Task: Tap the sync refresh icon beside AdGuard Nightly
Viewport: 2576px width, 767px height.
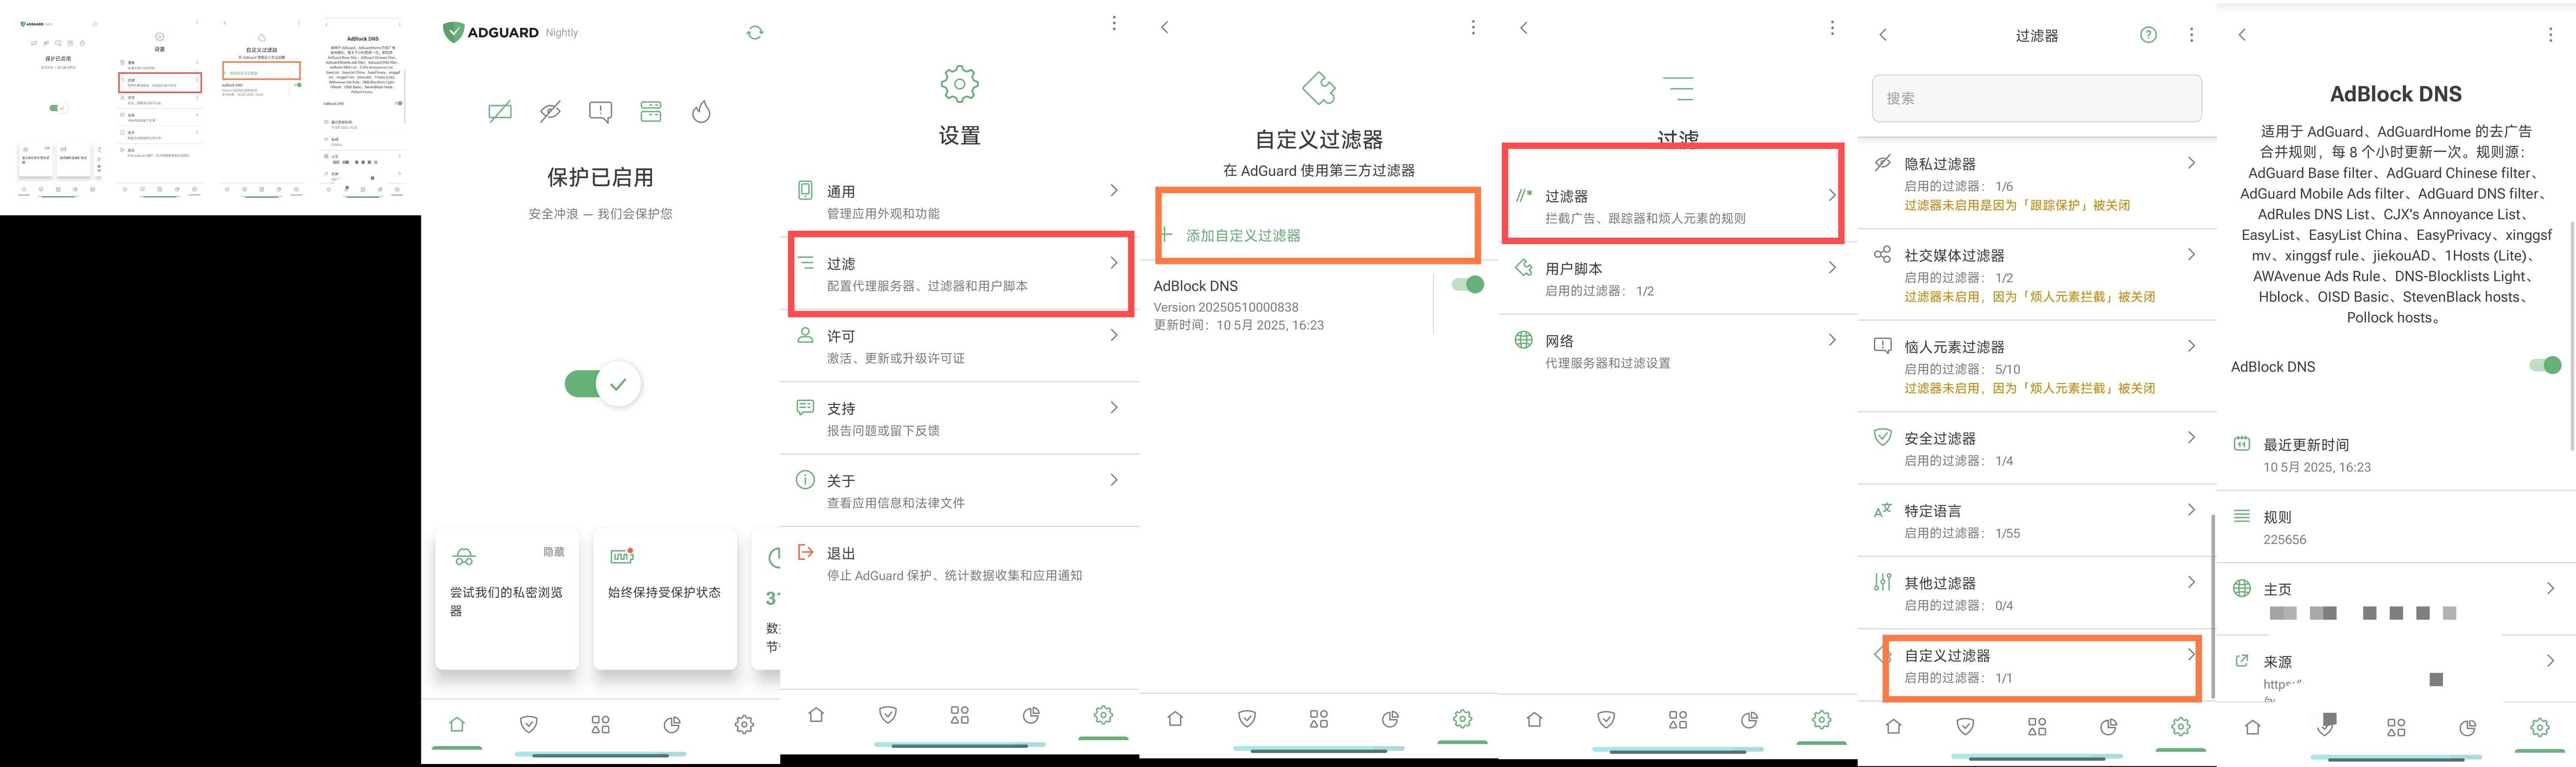Action: click(755, 33)
